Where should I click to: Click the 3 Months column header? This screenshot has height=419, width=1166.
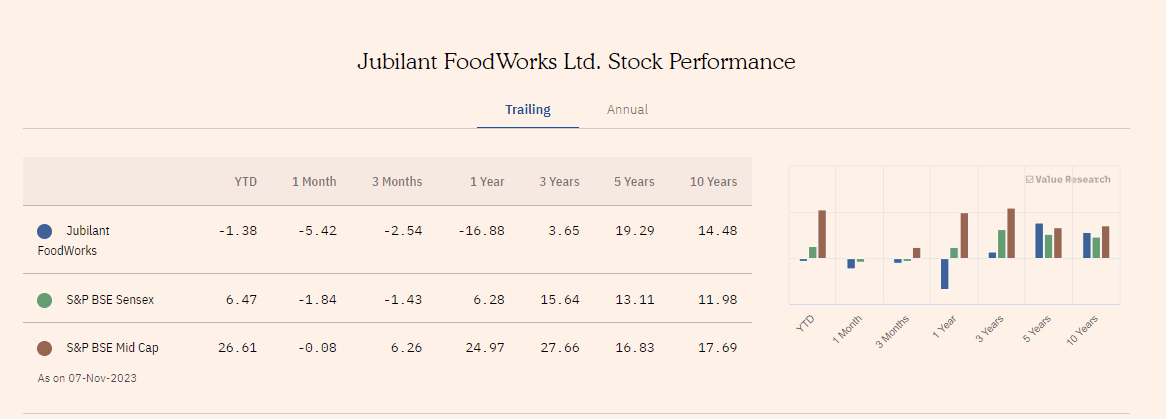[397, 182]
